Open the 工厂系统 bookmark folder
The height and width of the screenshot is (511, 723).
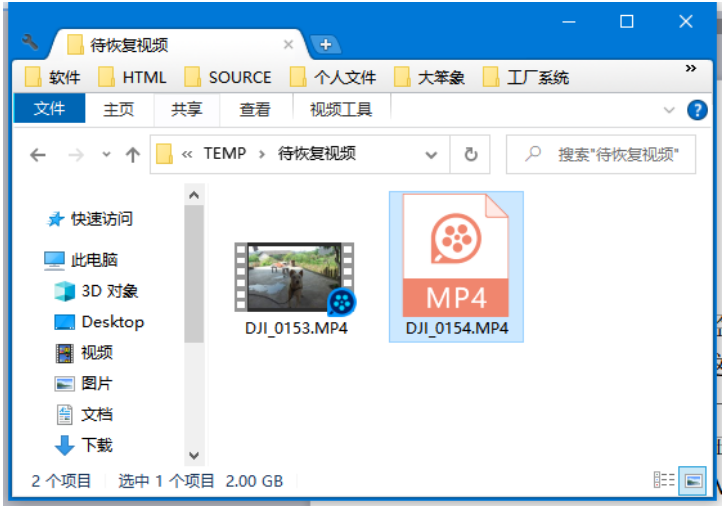(526, 77)
